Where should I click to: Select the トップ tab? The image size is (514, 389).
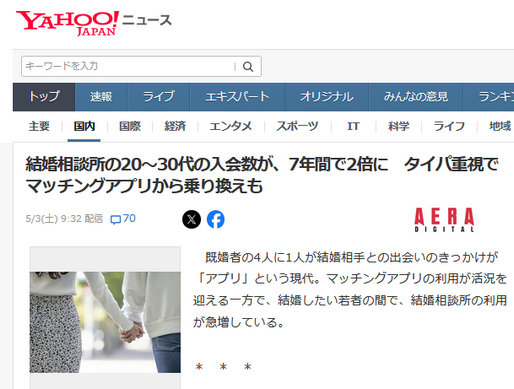pyautogui.click(x=44, y=97)
